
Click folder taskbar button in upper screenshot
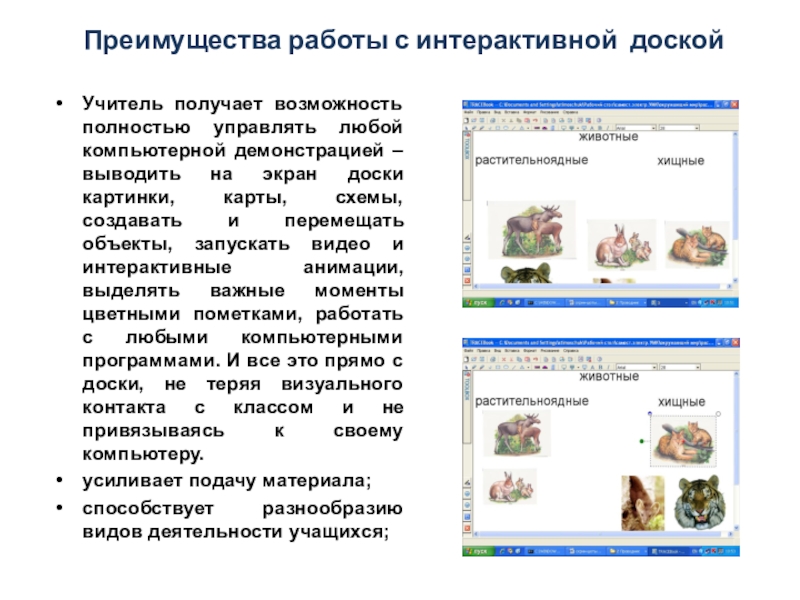[626, 303]
